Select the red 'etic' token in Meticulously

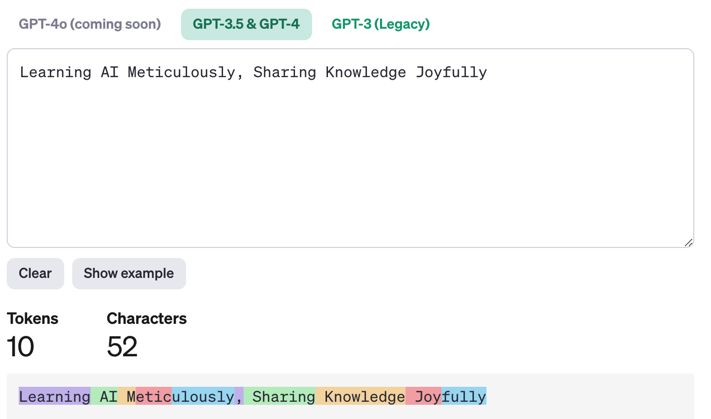pos(153,396)
